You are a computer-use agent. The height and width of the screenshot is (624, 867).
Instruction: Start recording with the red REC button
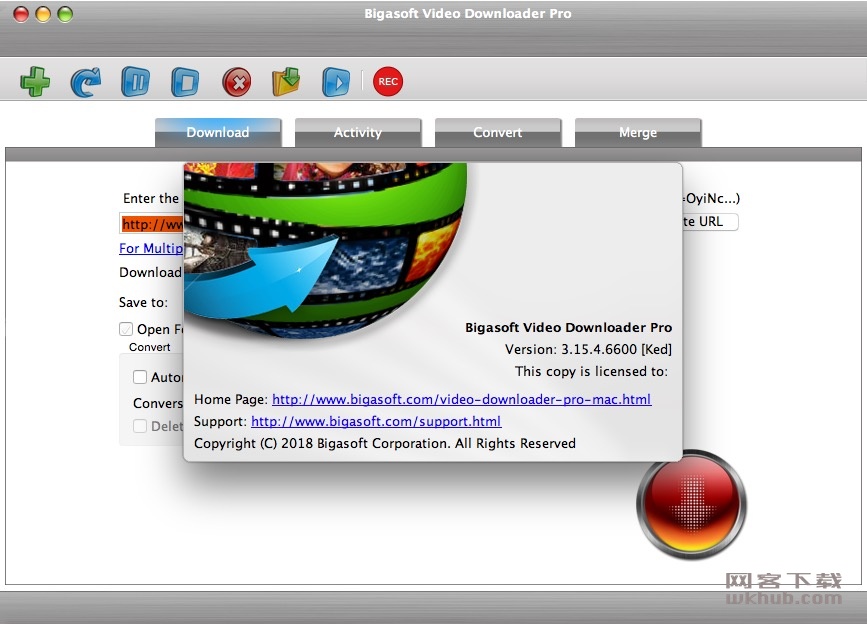click(x=388, y=81)
